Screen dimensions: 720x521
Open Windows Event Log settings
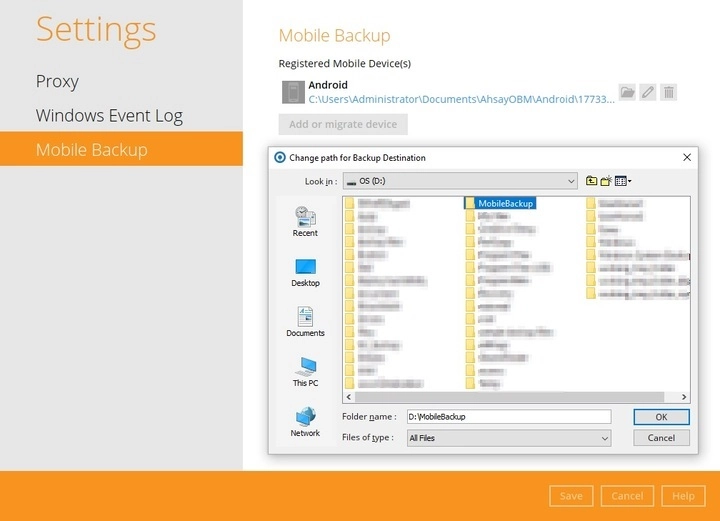tap(109, 115)
